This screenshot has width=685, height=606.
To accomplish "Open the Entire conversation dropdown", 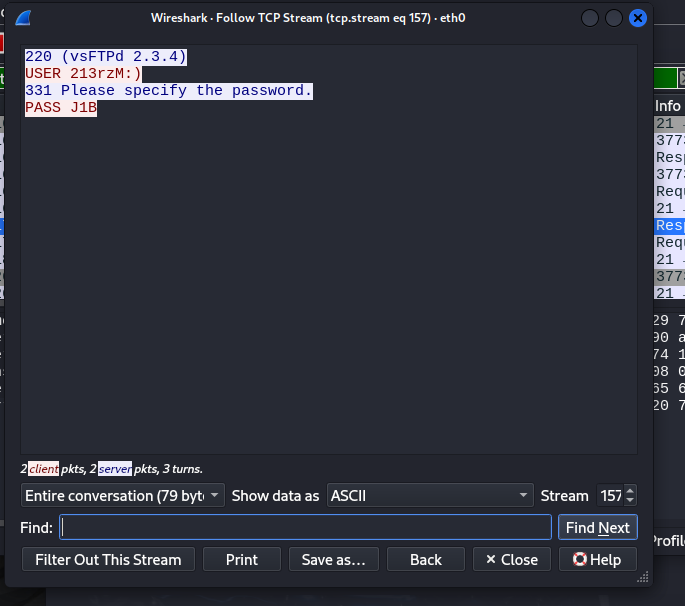I will click(x=122, y=495).
